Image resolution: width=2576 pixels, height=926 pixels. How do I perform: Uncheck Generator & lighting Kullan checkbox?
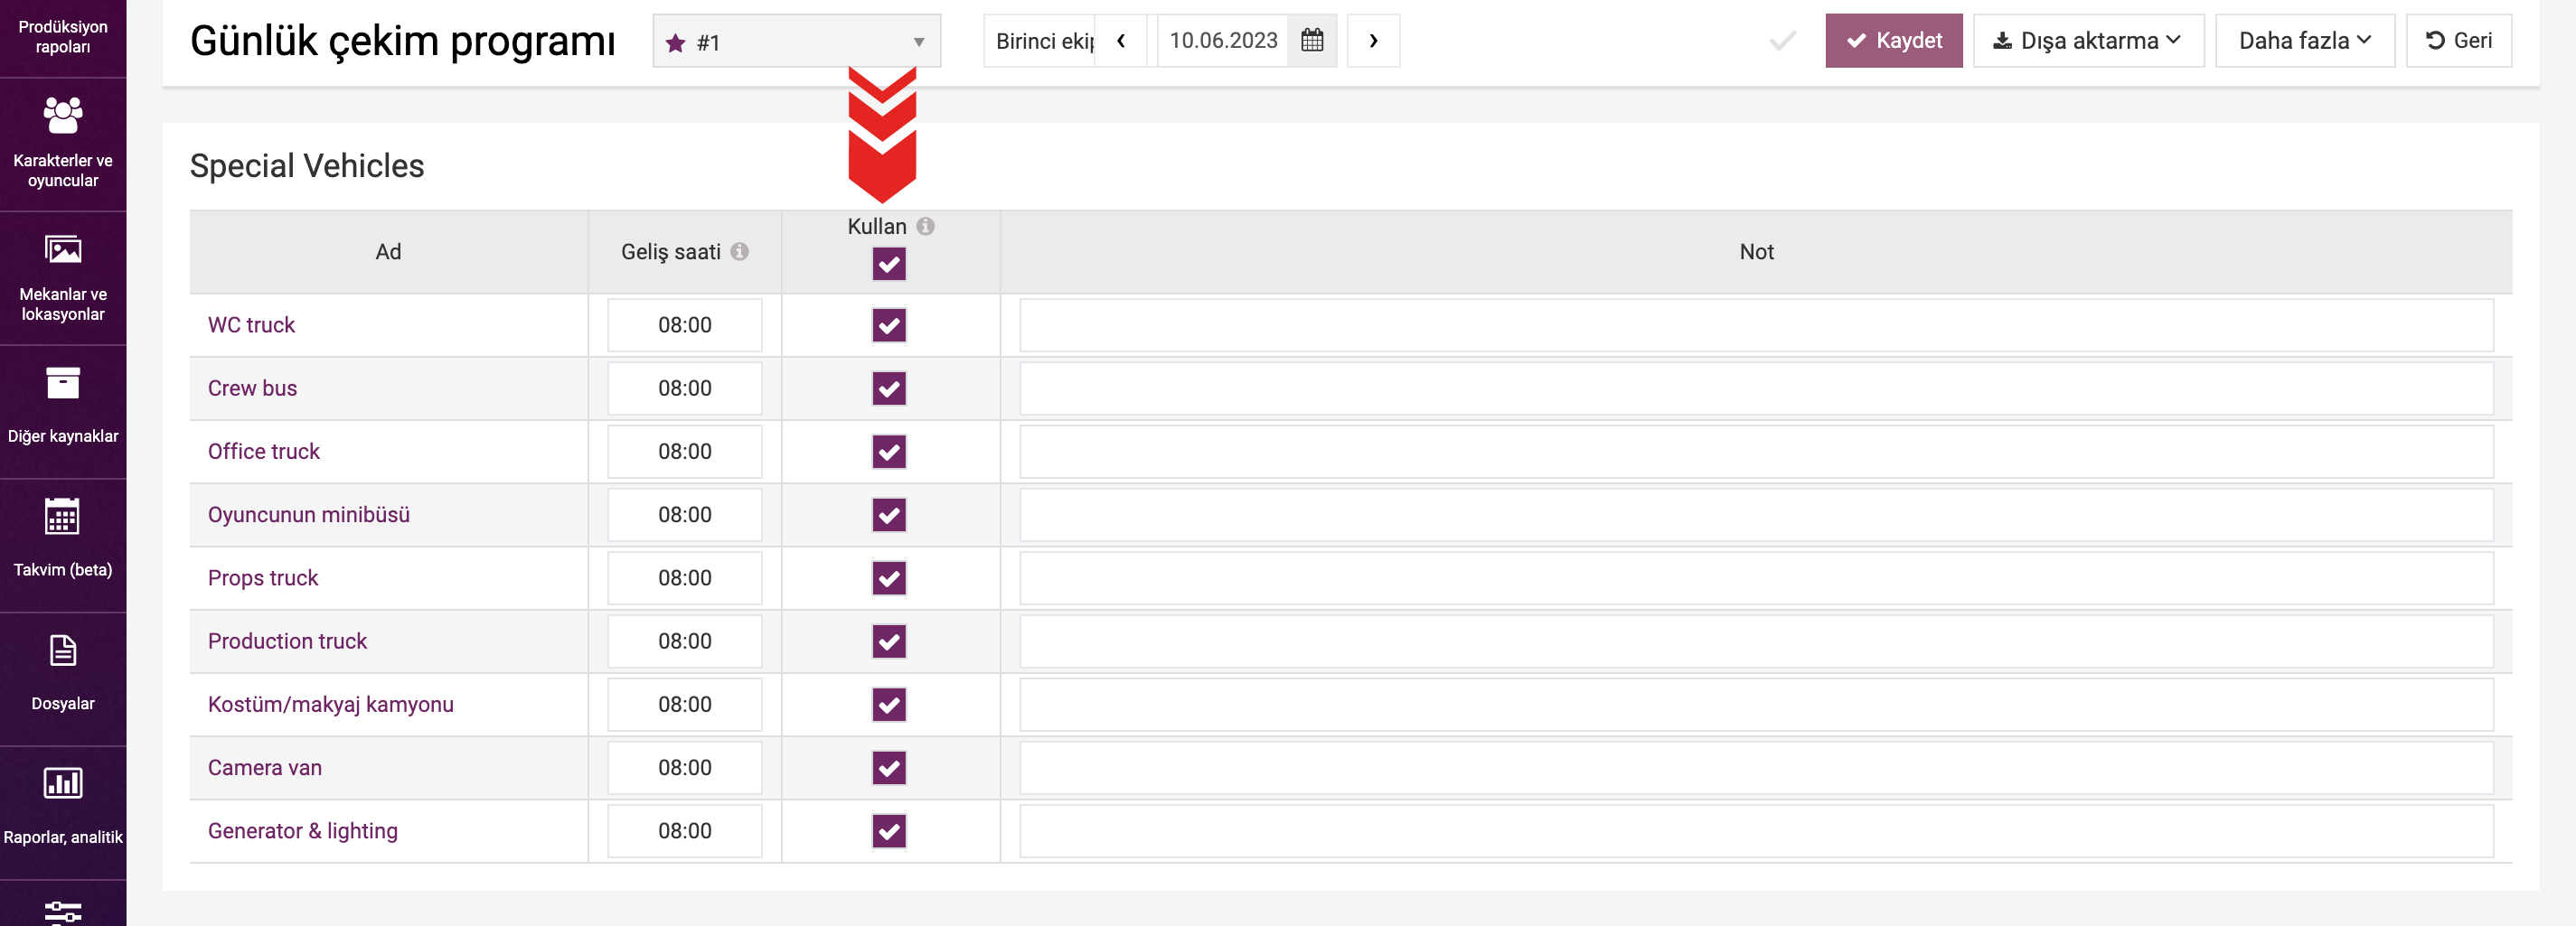pos(889,831)
